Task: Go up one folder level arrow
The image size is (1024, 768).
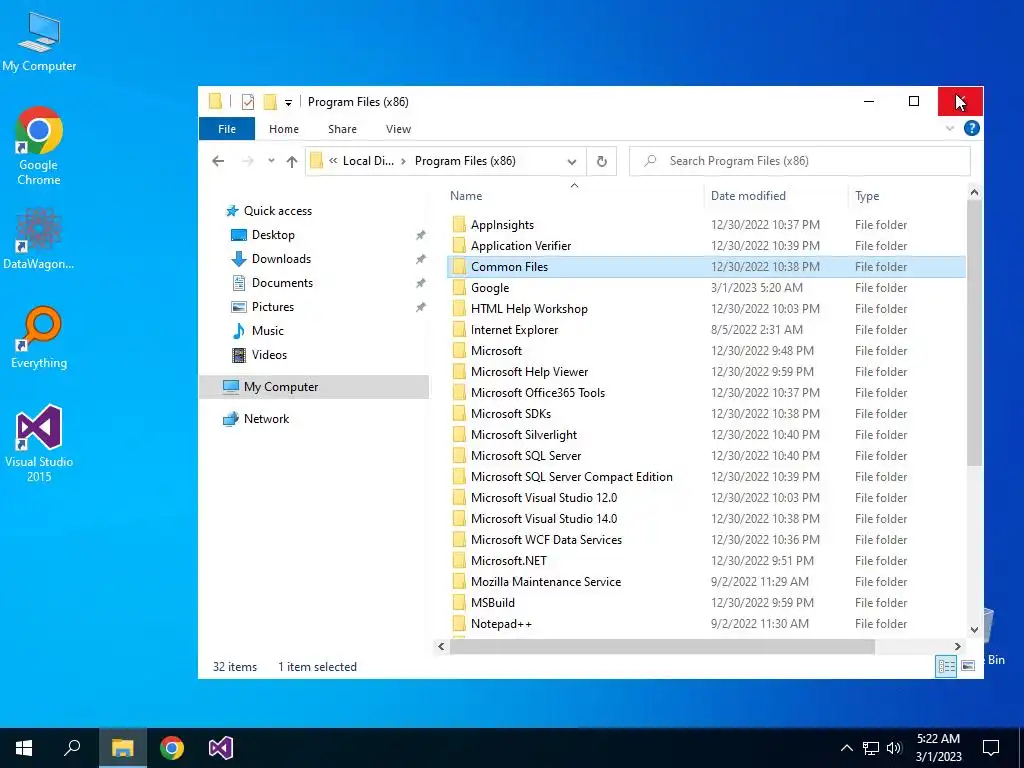Action: [x=291, y=161]
